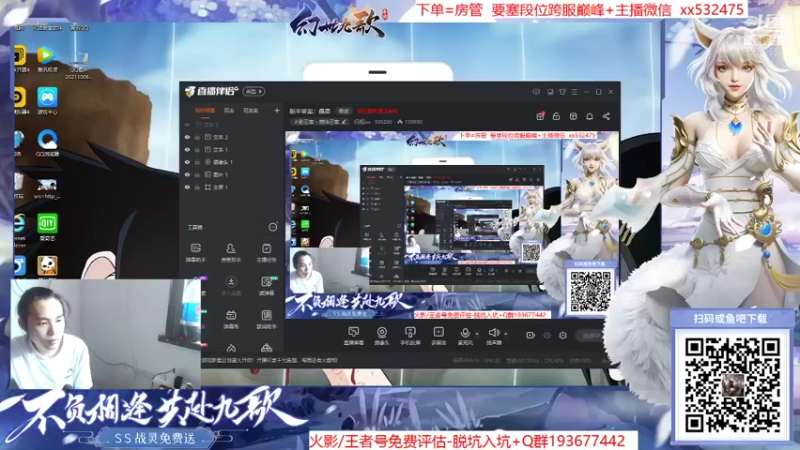Click the stream preview canvas
The width and height of the screenshot is (800, 450).
[452, 226]
